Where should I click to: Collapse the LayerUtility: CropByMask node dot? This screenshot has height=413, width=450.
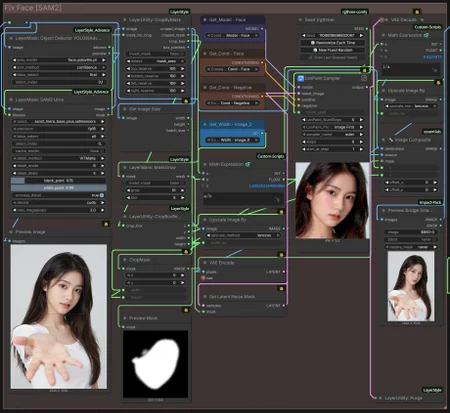click(x=125, y=20)
